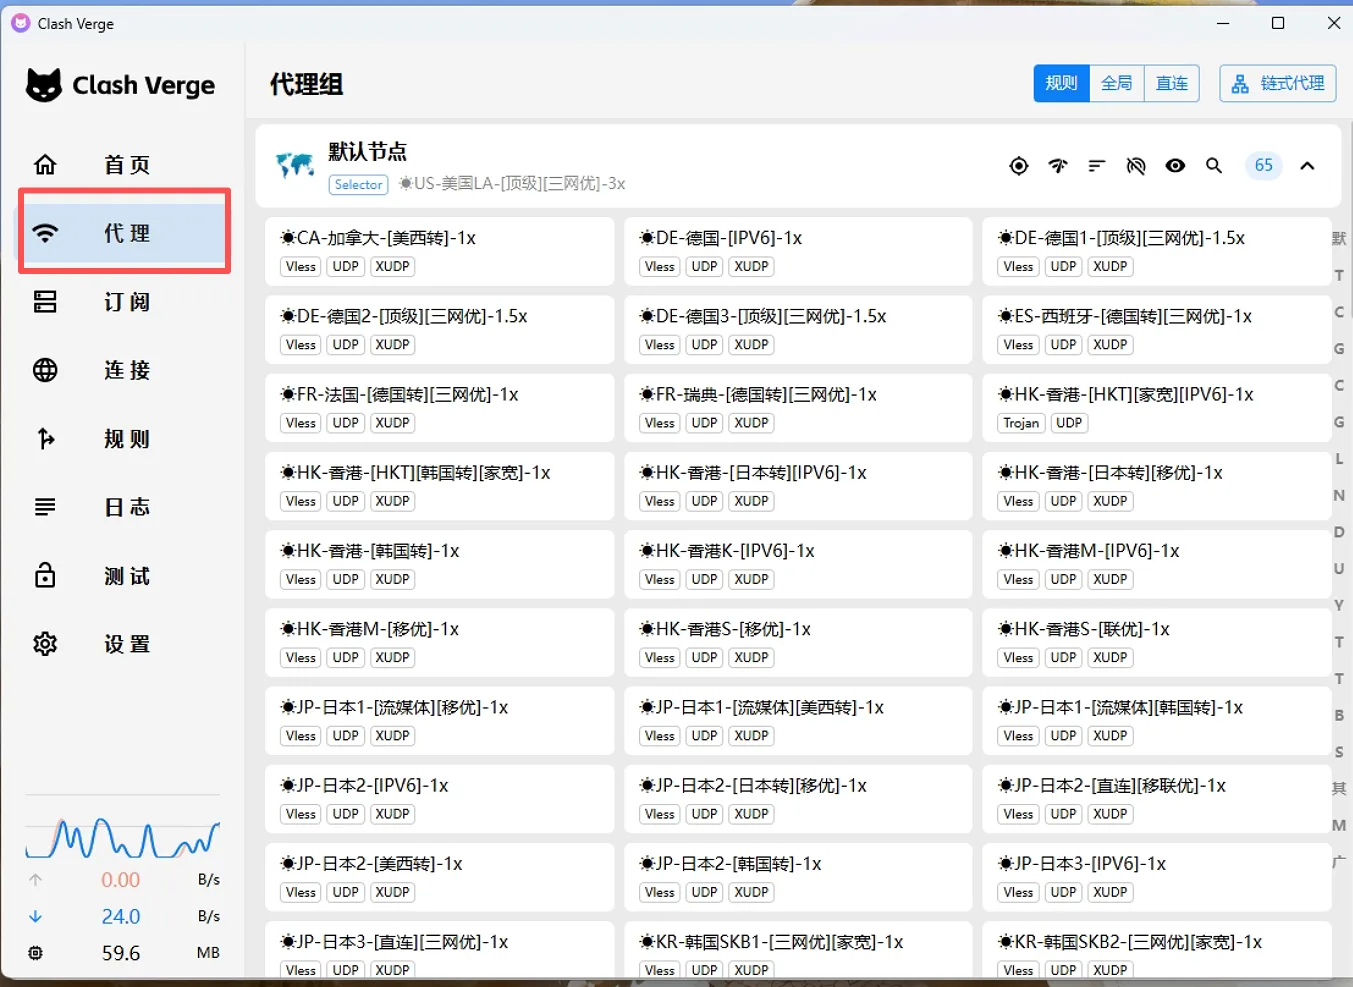Click the memory usage chip icon
Image resolution: width=1353 pixels, height=987 pixels.
(36, 953)
